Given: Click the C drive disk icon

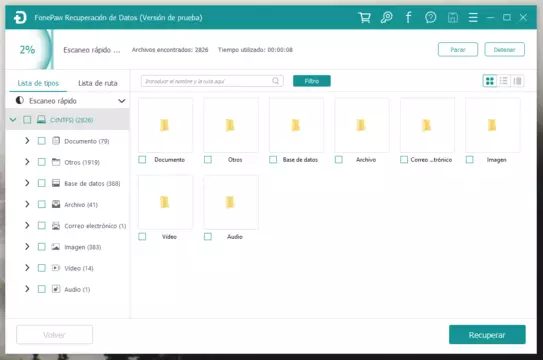Looking at the screenshot, I should (x=42, y=120).
